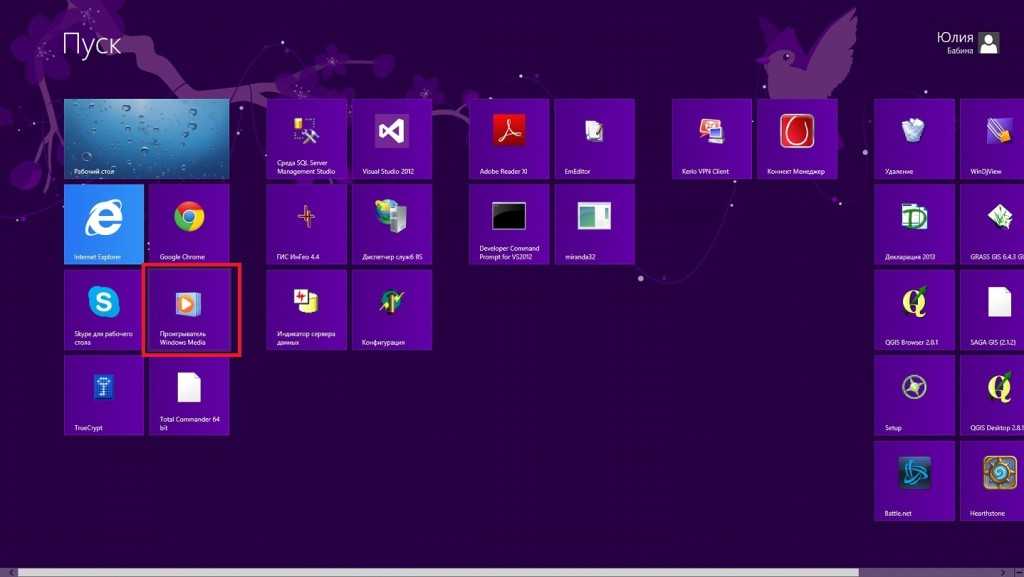
Task: Launch WinDjView tile
Action: (993, 139)
